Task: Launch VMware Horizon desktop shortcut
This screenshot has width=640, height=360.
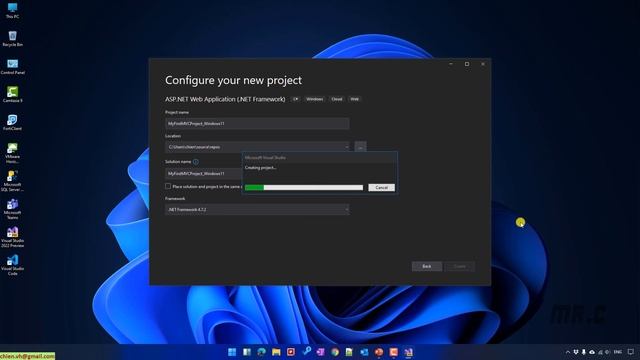Action: tap(12, 153)
